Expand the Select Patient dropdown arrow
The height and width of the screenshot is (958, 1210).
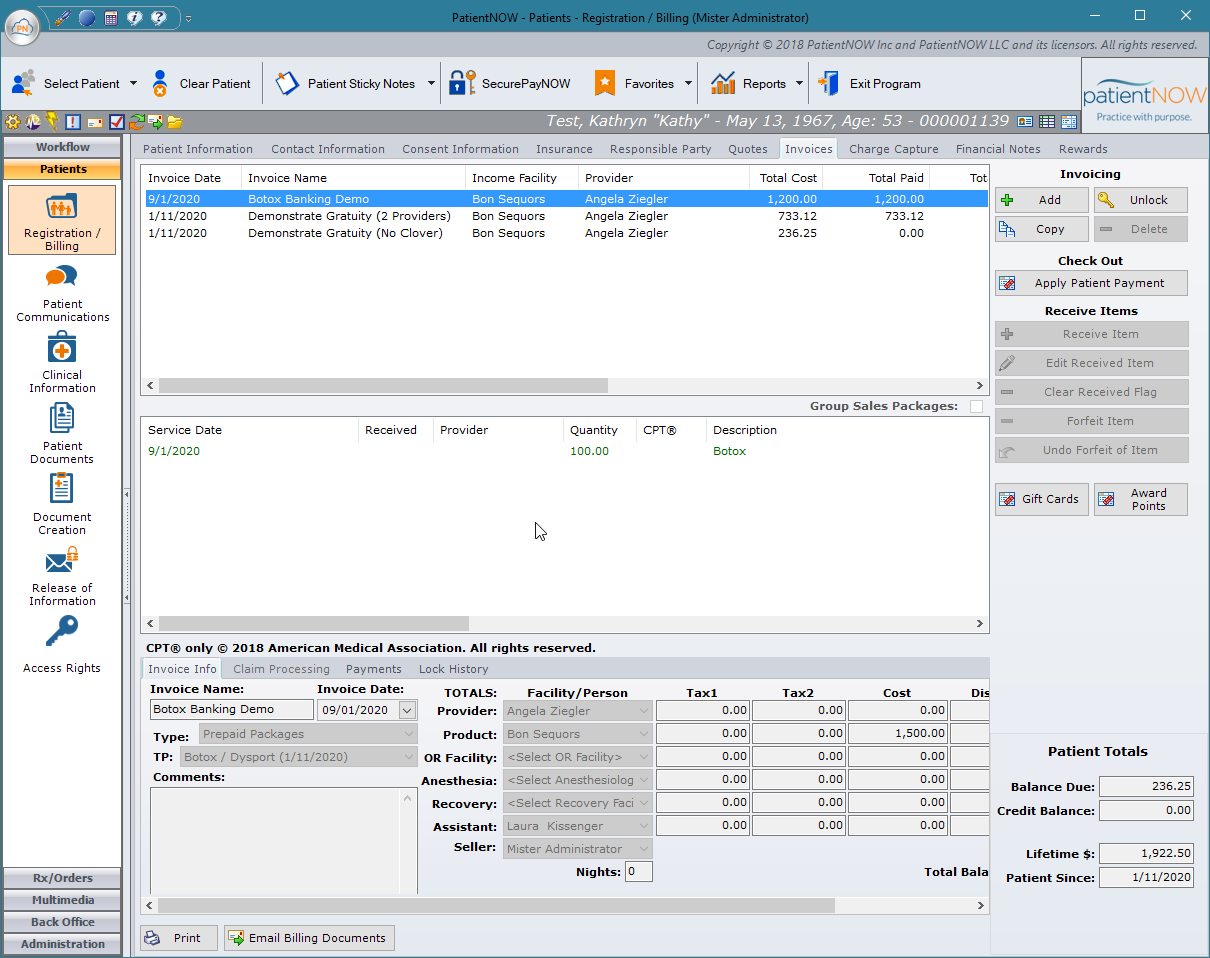(x=133, y=84)
